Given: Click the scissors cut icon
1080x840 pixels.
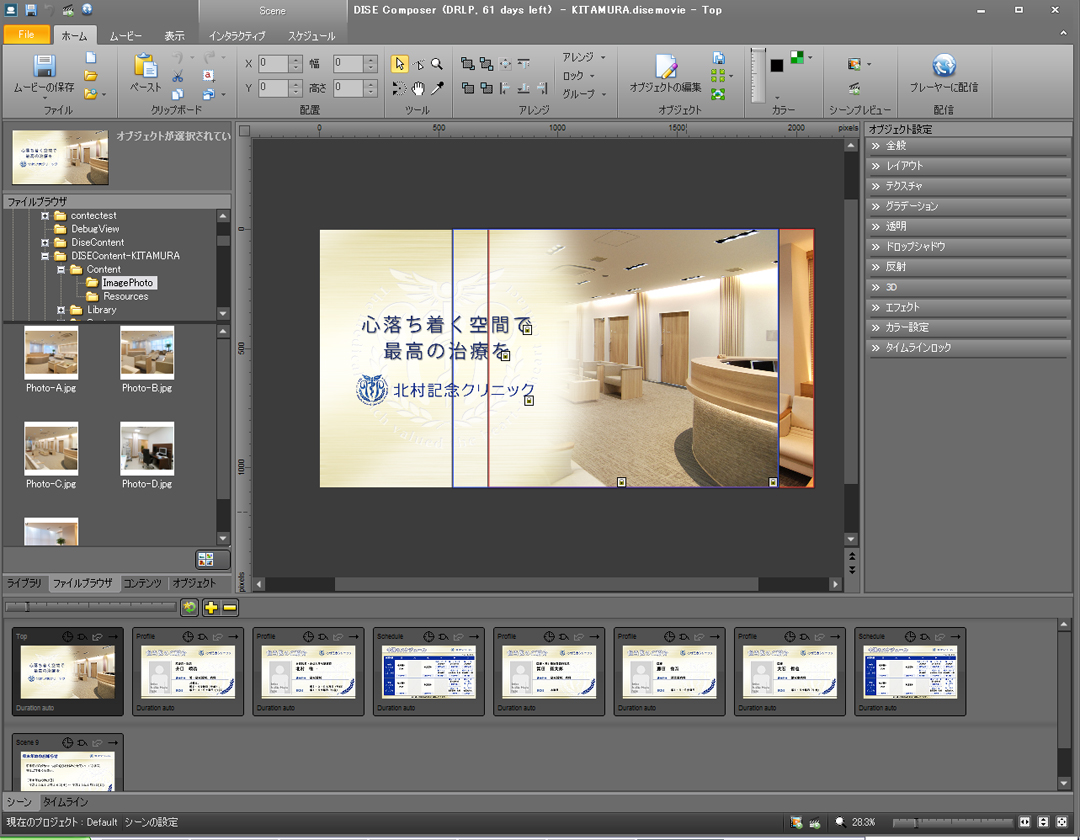Looking at the screenshot, I should (x=177, y=76).
